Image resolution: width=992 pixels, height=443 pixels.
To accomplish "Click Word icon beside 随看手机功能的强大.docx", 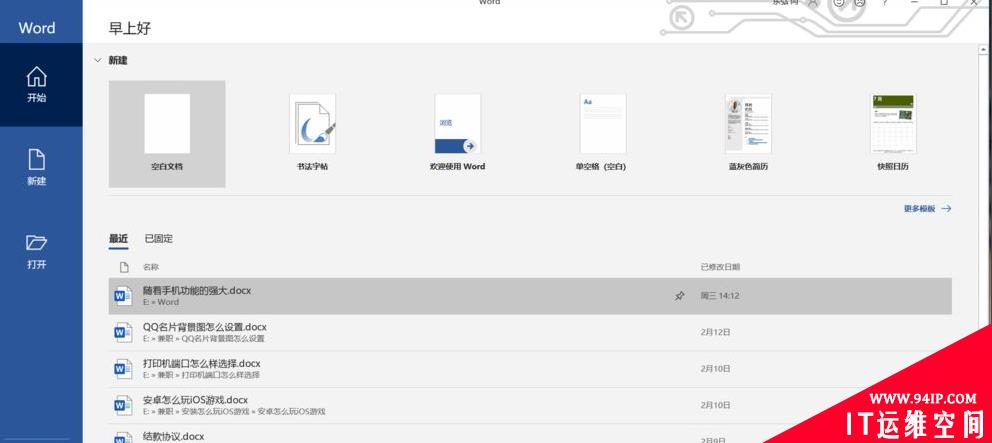I will coord(123,296).
